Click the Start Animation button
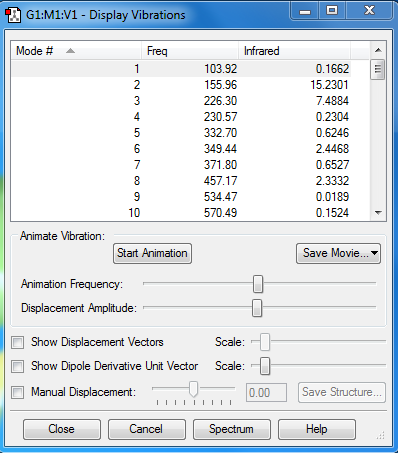The width and height of the screenshot is (398, 453). pos(152,253)
